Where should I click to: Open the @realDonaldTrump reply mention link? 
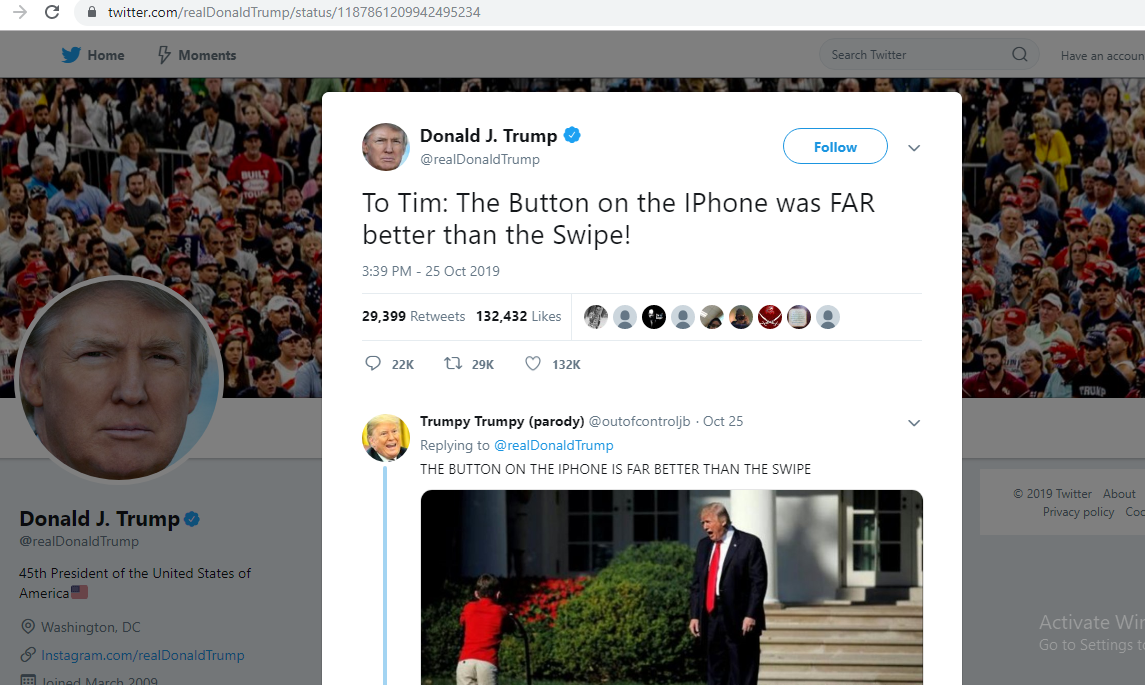[x=554, y=445]
